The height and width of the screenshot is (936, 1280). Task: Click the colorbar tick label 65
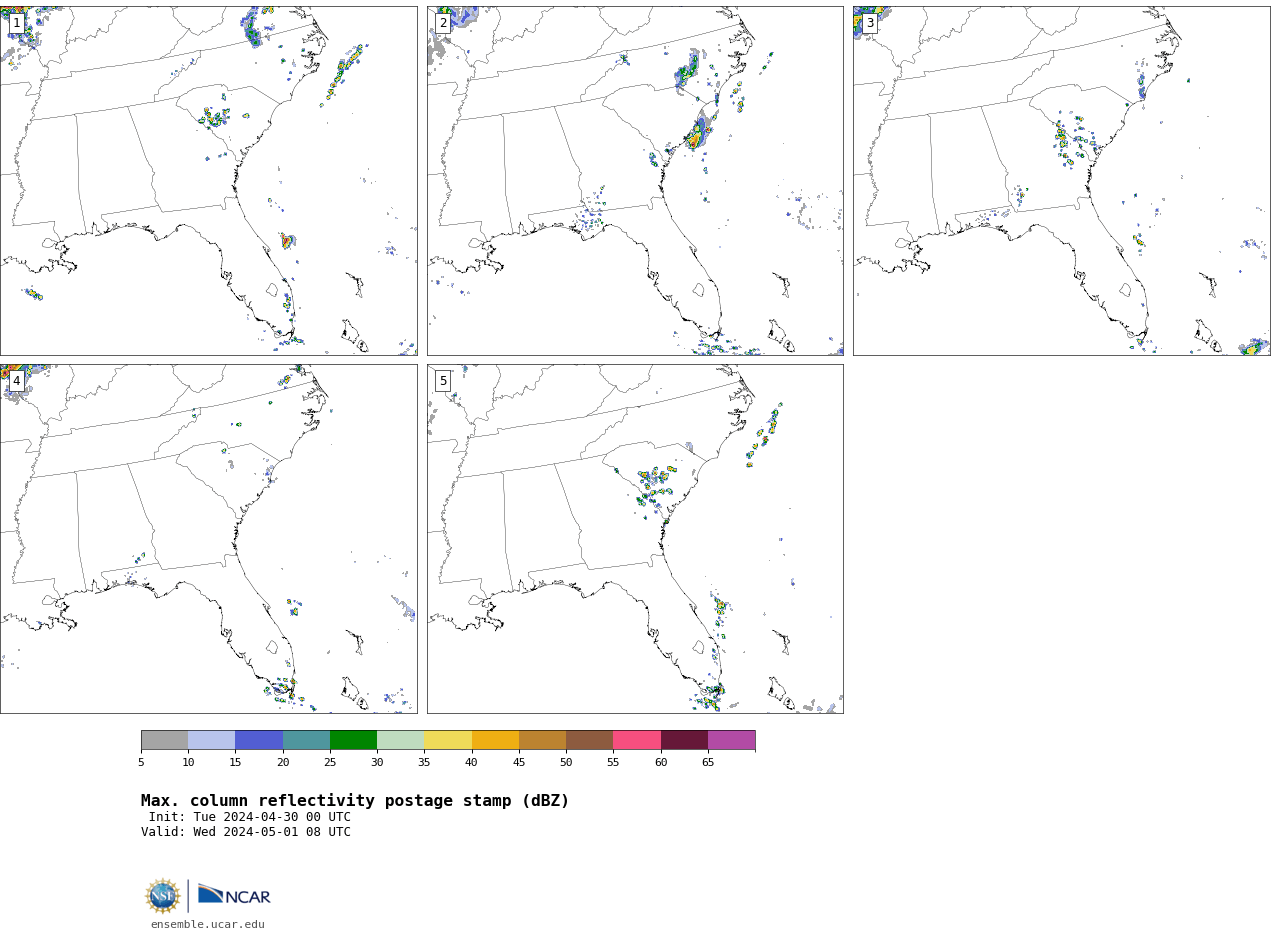(x=708, y=763)
